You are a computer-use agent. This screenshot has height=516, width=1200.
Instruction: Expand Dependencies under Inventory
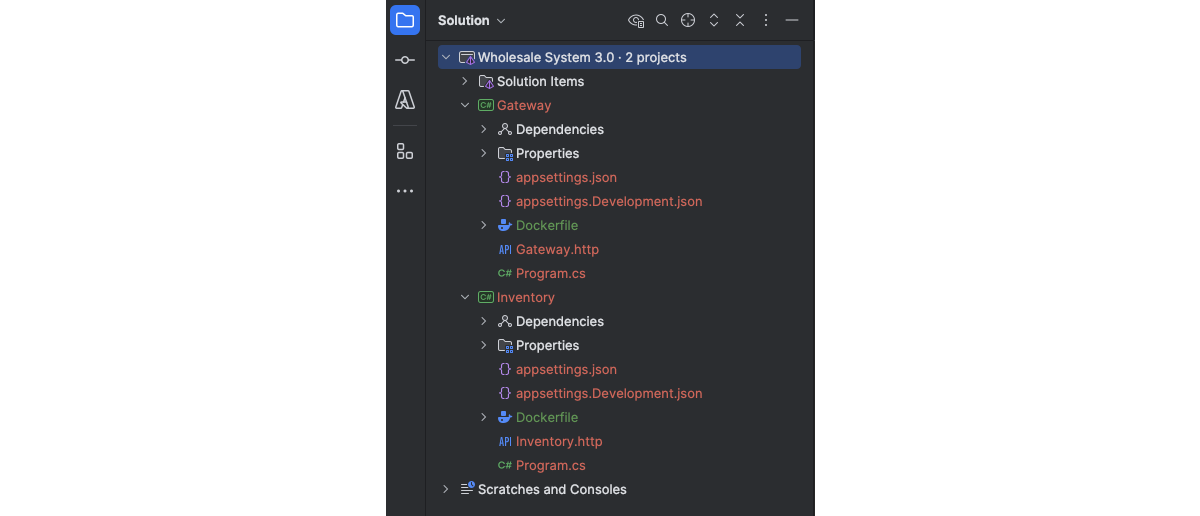pyautogui.click(x=484, y=321)
